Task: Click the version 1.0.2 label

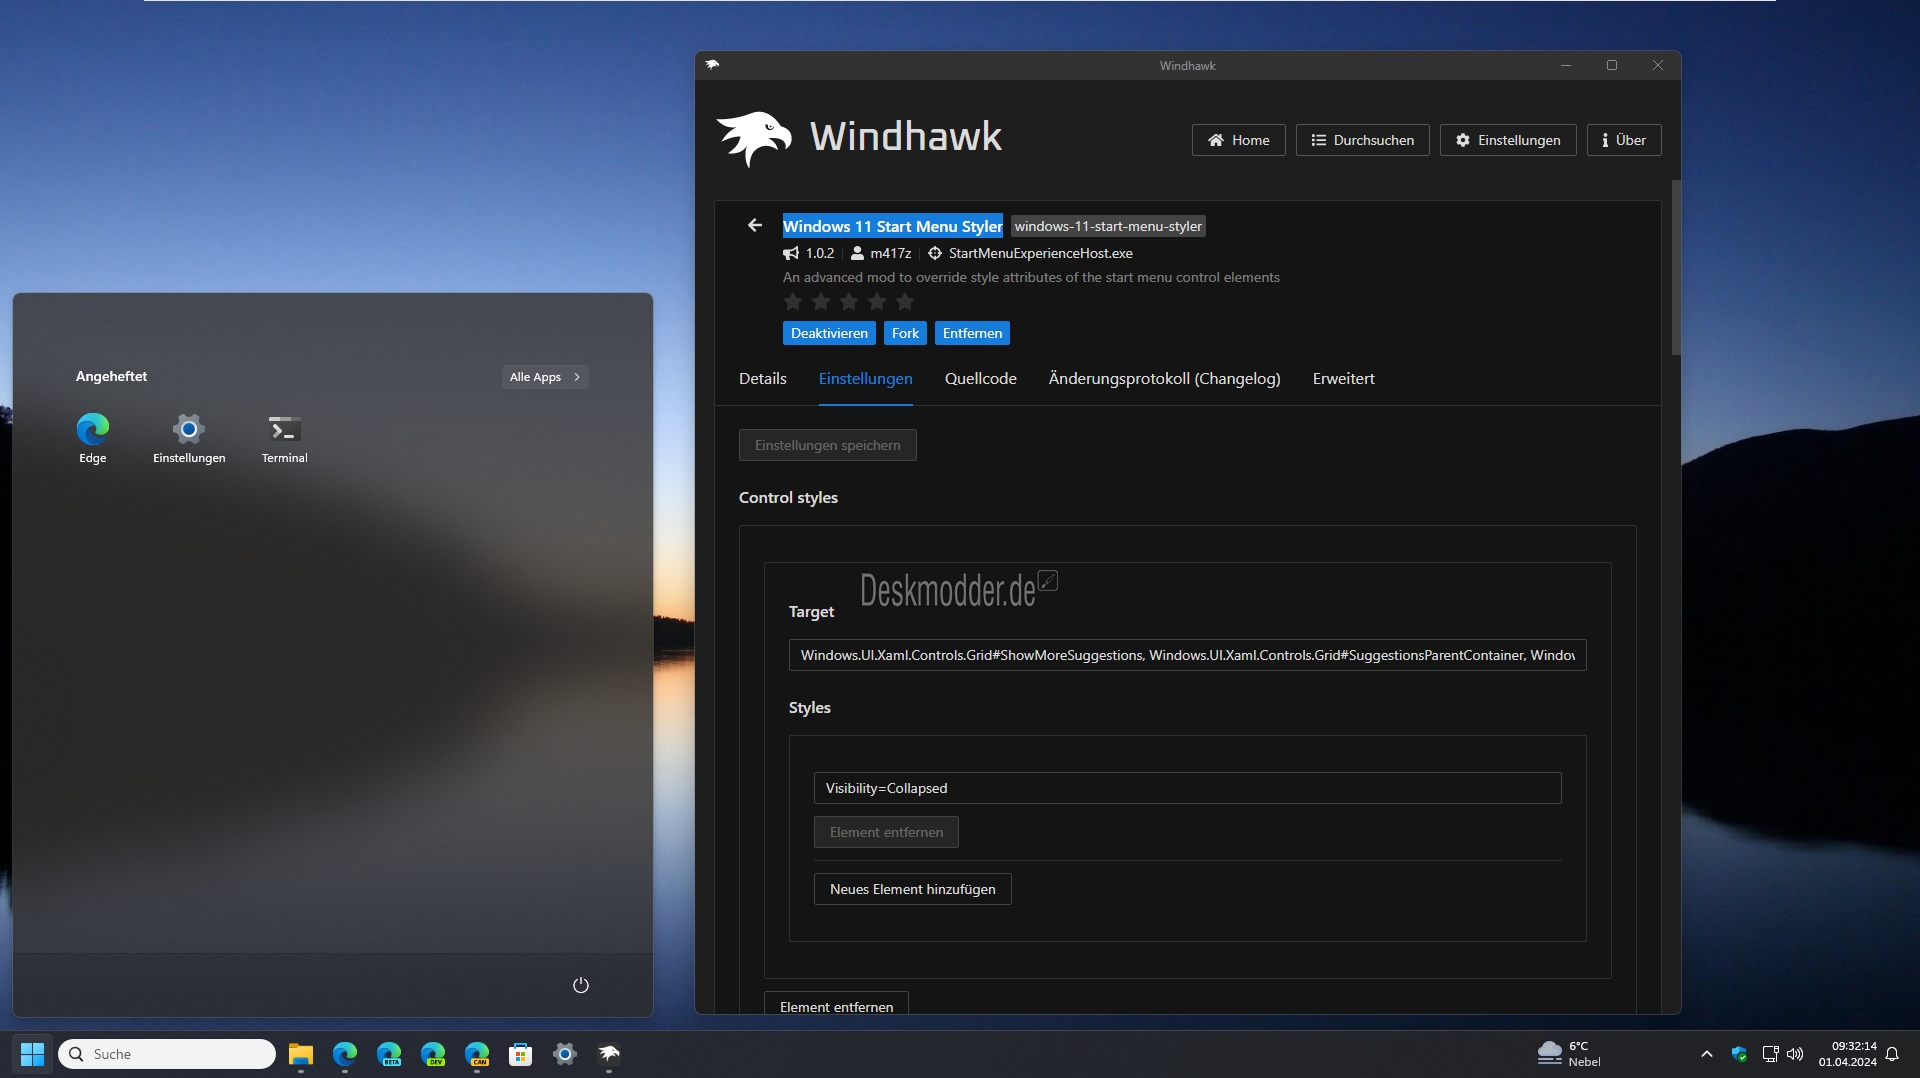Action: [819, 253]
